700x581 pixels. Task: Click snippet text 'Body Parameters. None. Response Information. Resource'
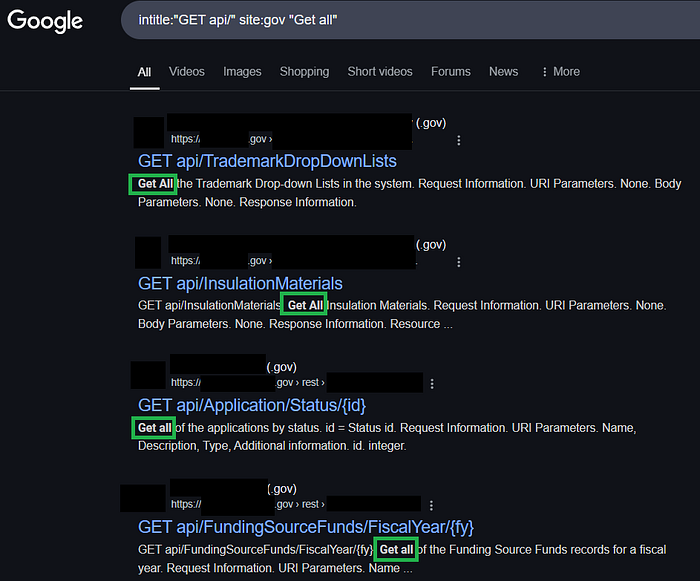click(289, 324)
